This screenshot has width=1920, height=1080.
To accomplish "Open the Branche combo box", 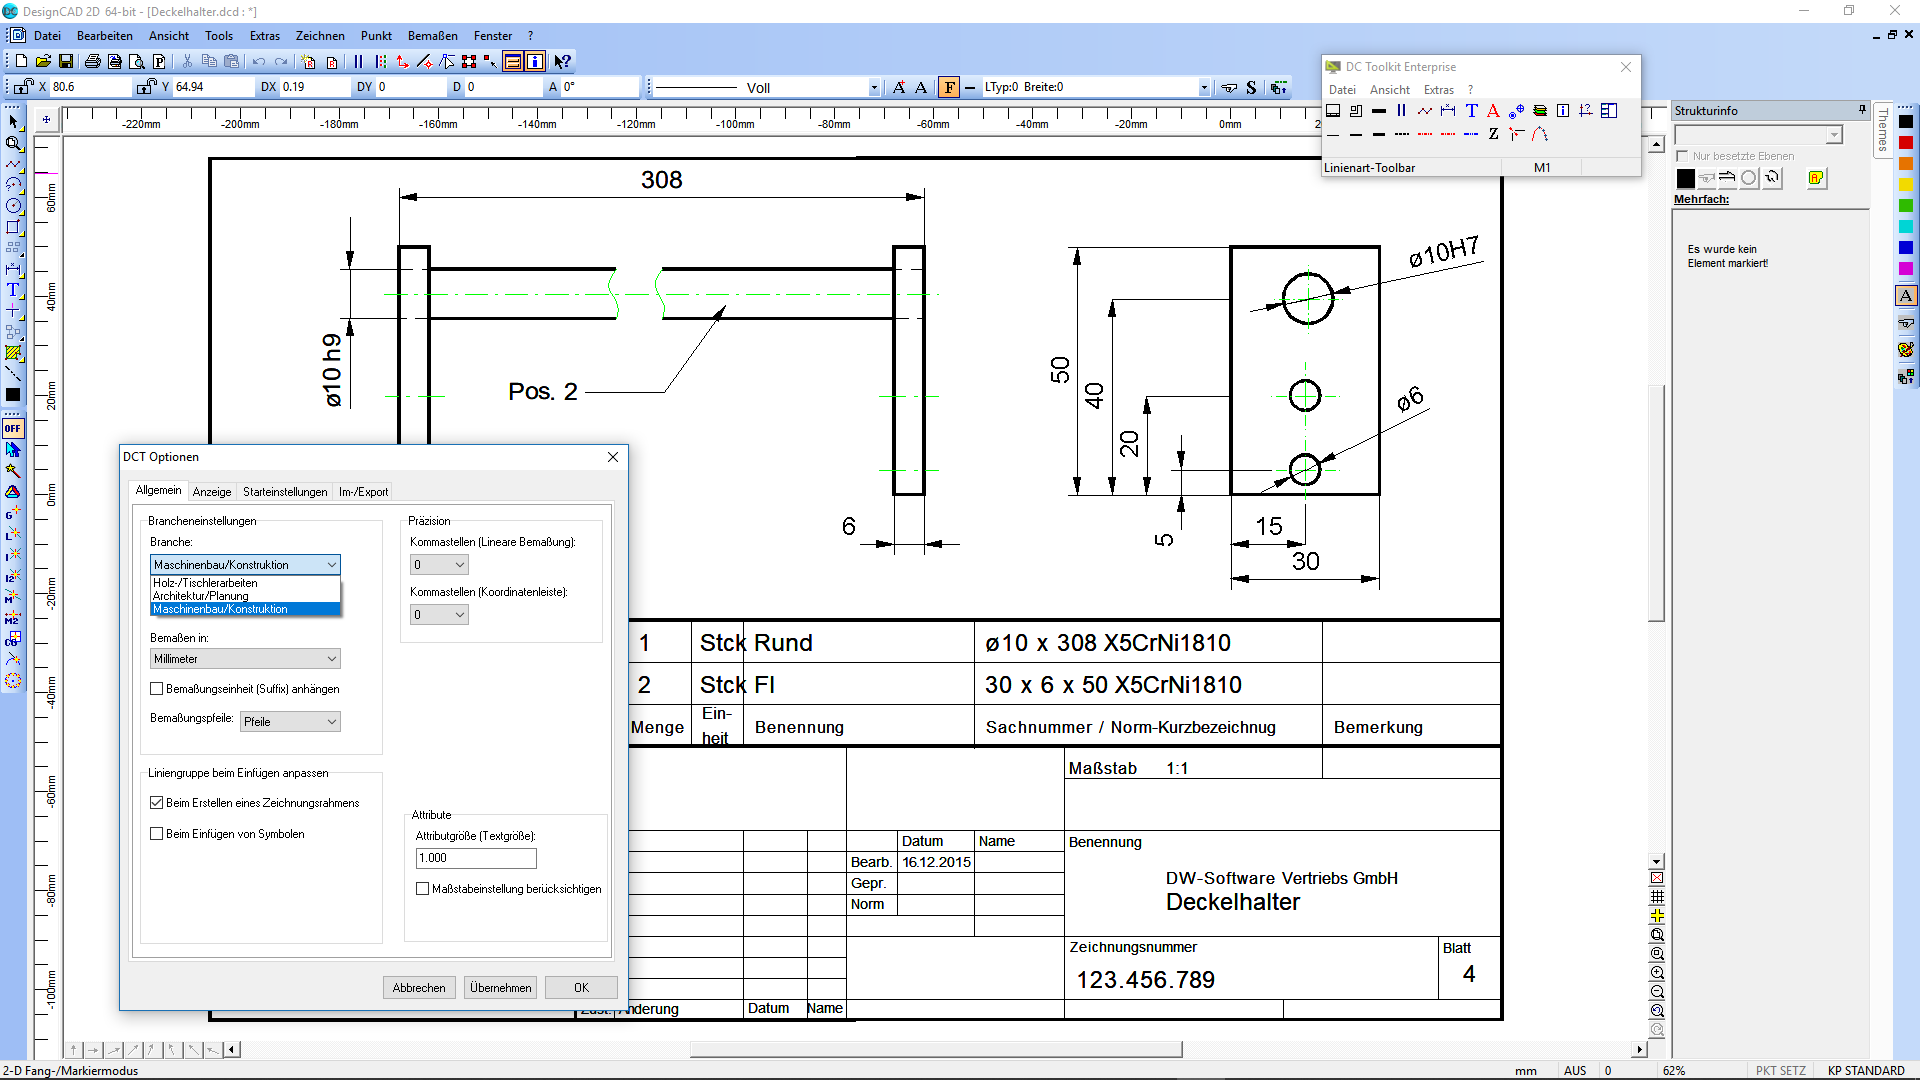I will point(245,565).
